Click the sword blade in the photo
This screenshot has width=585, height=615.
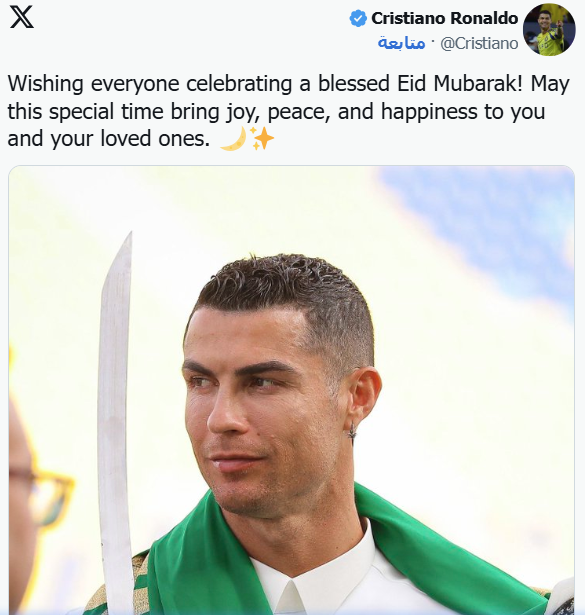115,422
